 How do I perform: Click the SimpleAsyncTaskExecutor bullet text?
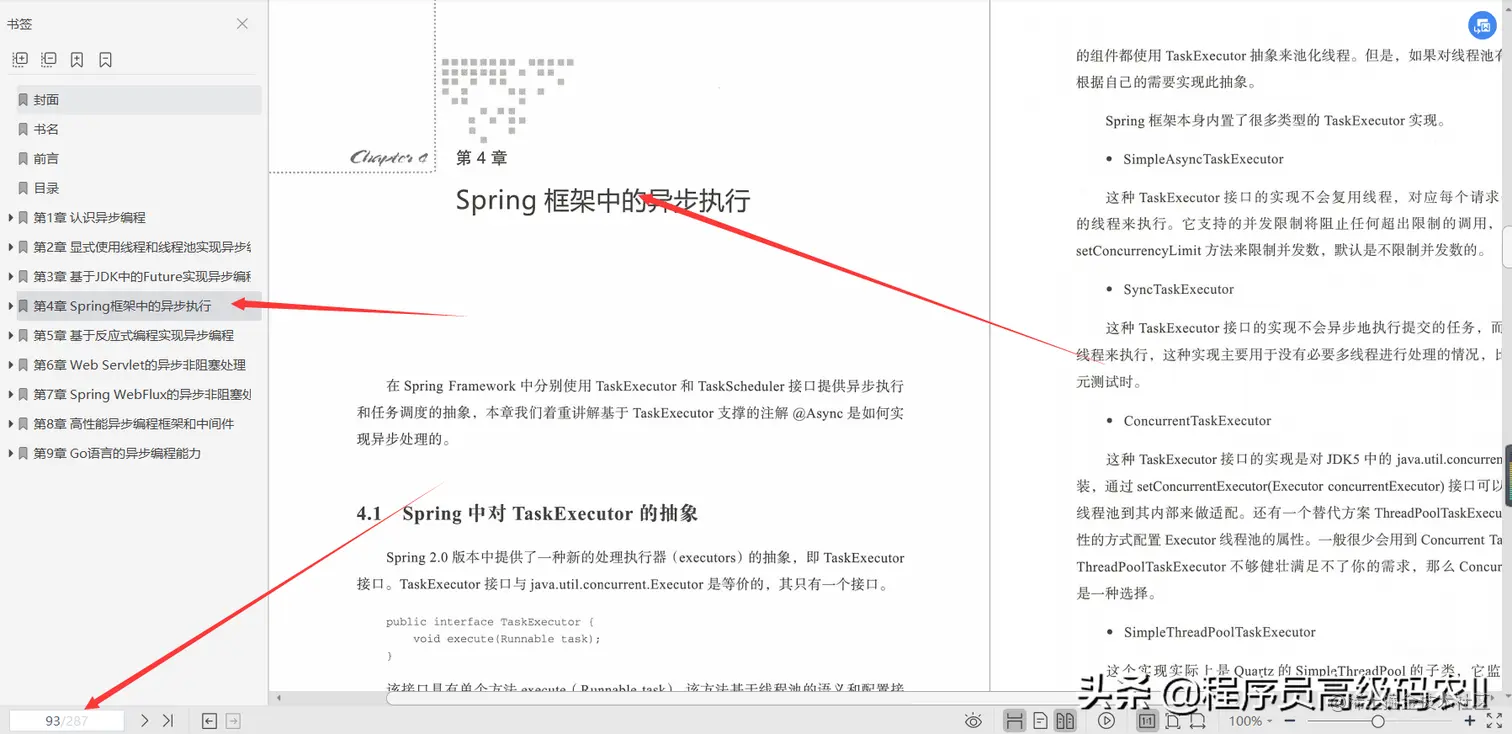pos(1203,159)
